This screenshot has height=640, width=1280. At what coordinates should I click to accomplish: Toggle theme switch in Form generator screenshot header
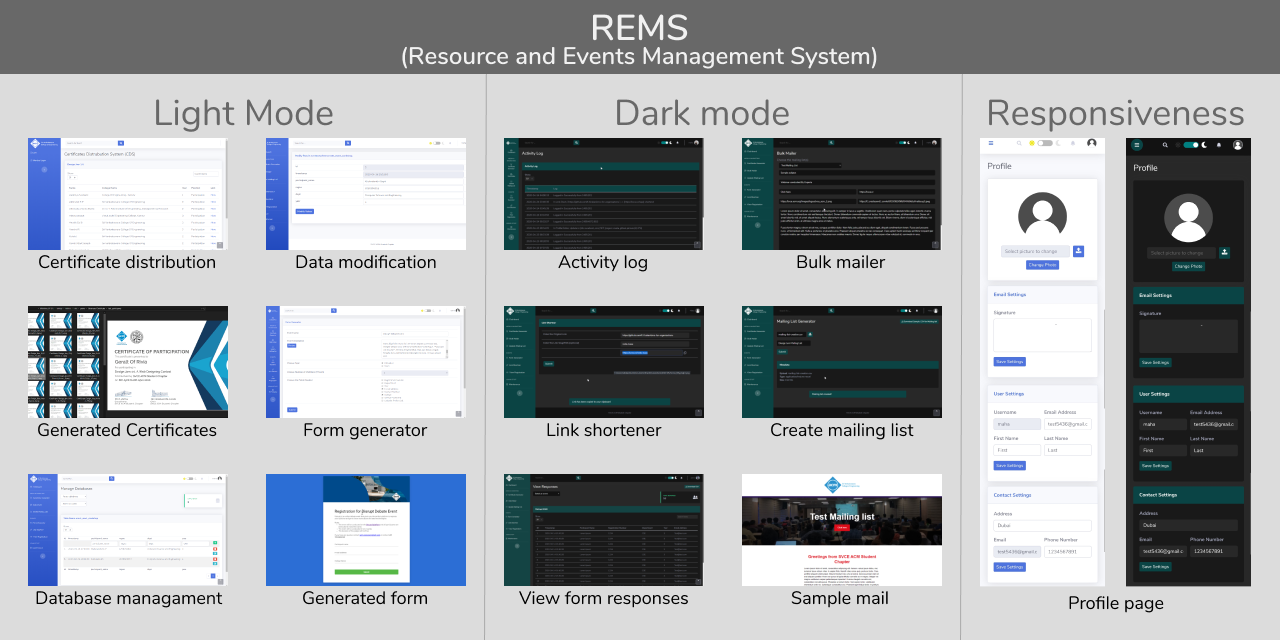point(428,311)
